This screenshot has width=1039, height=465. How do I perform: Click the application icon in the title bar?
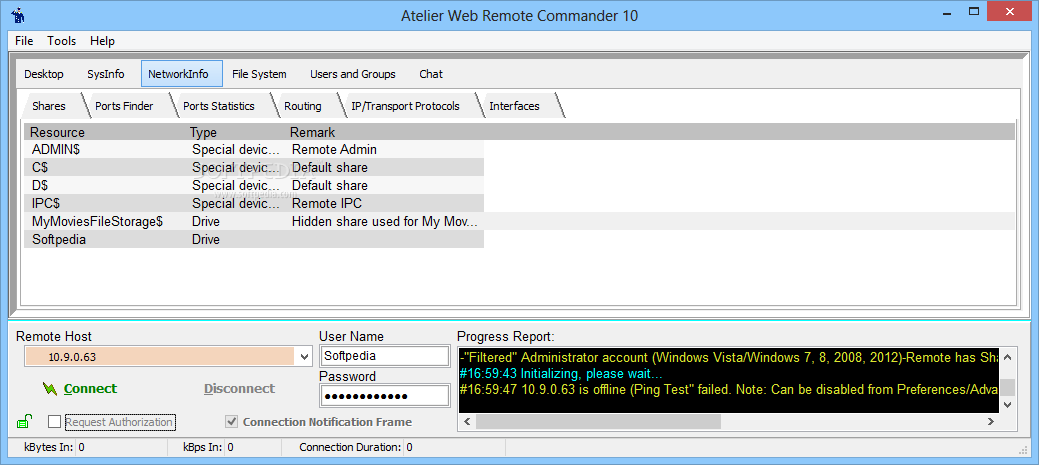pos(18,15)
